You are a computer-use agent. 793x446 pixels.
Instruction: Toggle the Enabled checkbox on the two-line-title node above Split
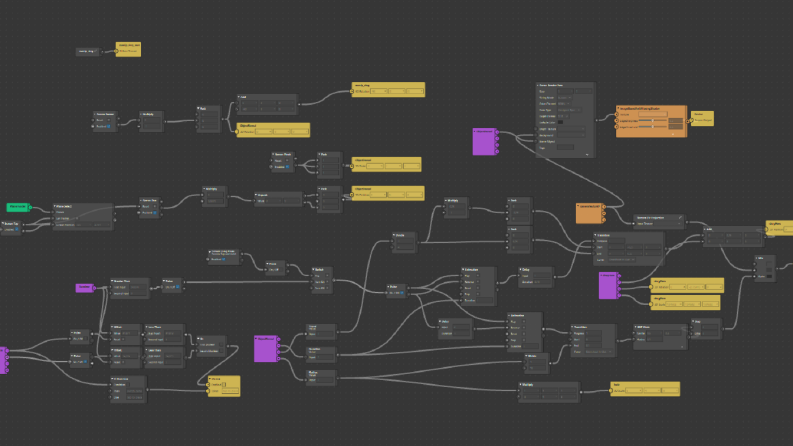pos(224,259)
